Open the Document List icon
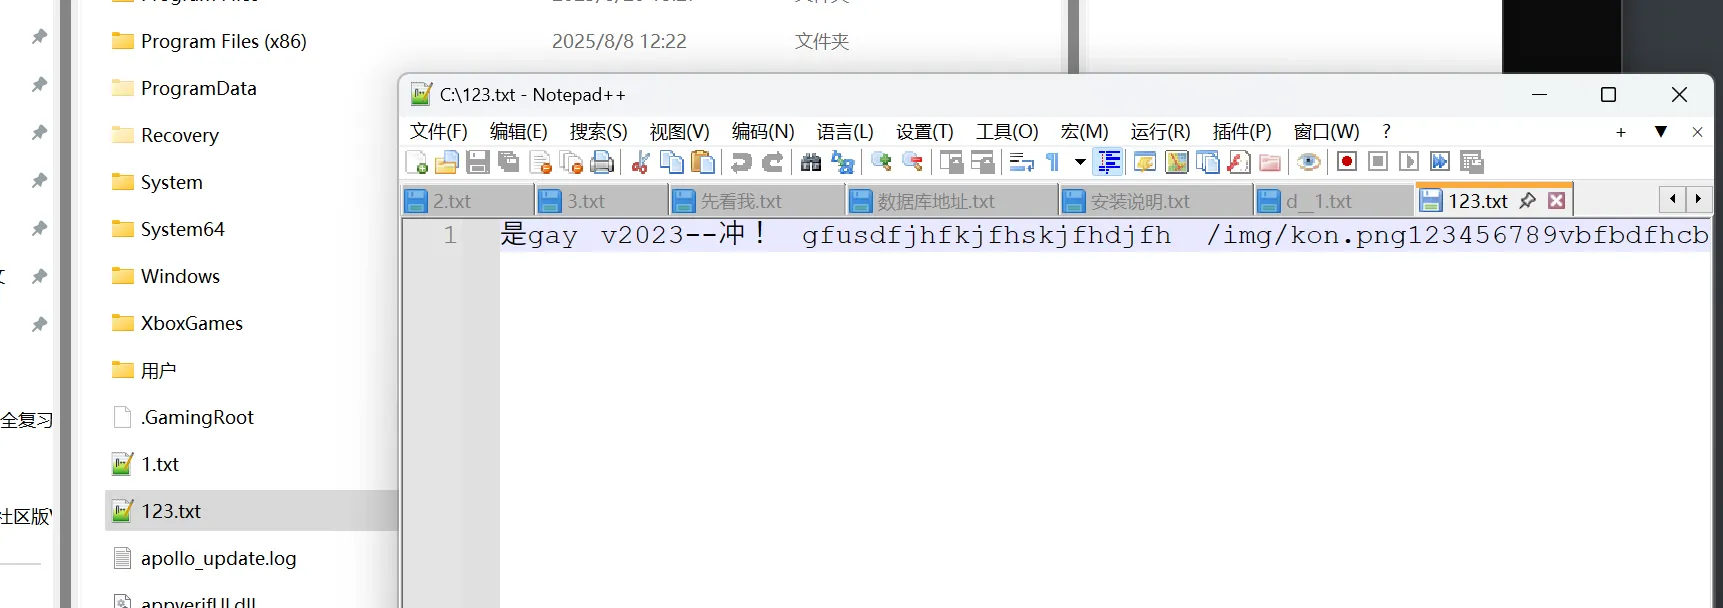This screenshot has width=1723, height=608. click(x=1208, y=162)
